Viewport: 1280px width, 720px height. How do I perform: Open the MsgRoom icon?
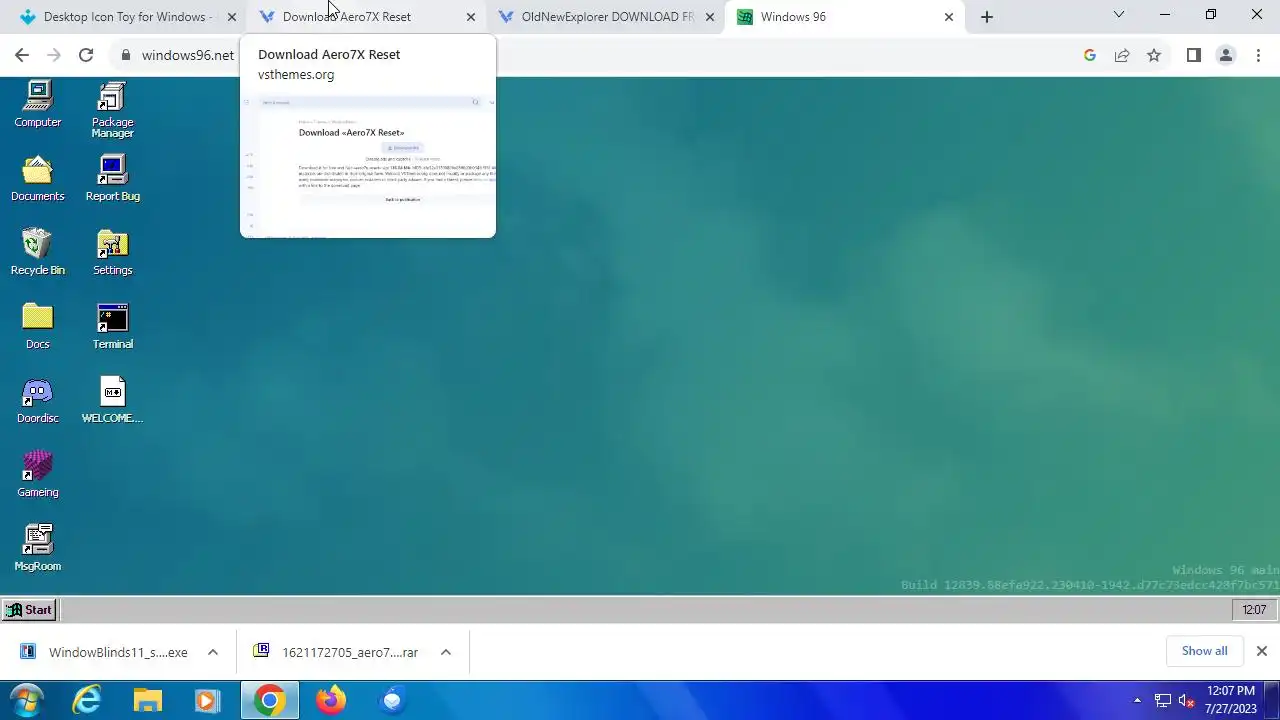tap(38, 549)
